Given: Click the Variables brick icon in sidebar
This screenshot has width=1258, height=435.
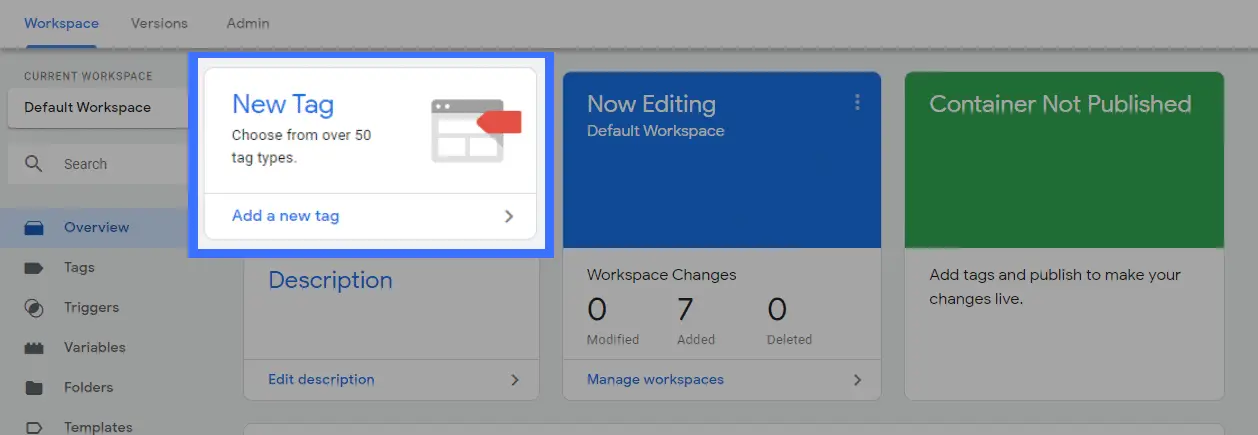Looking at the screenshot, I should click(34, 348).
